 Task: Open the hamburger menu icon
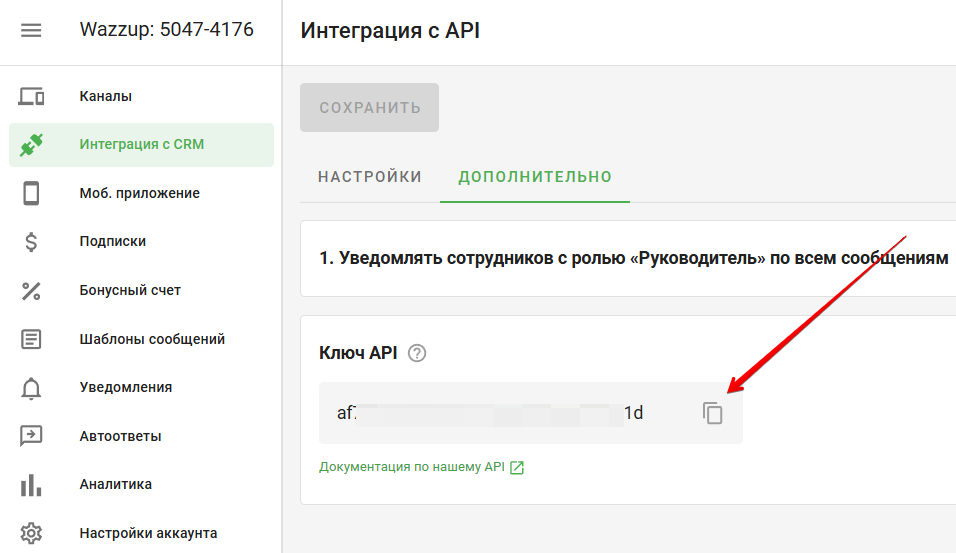pyautogui.click(x=31, y=30)
